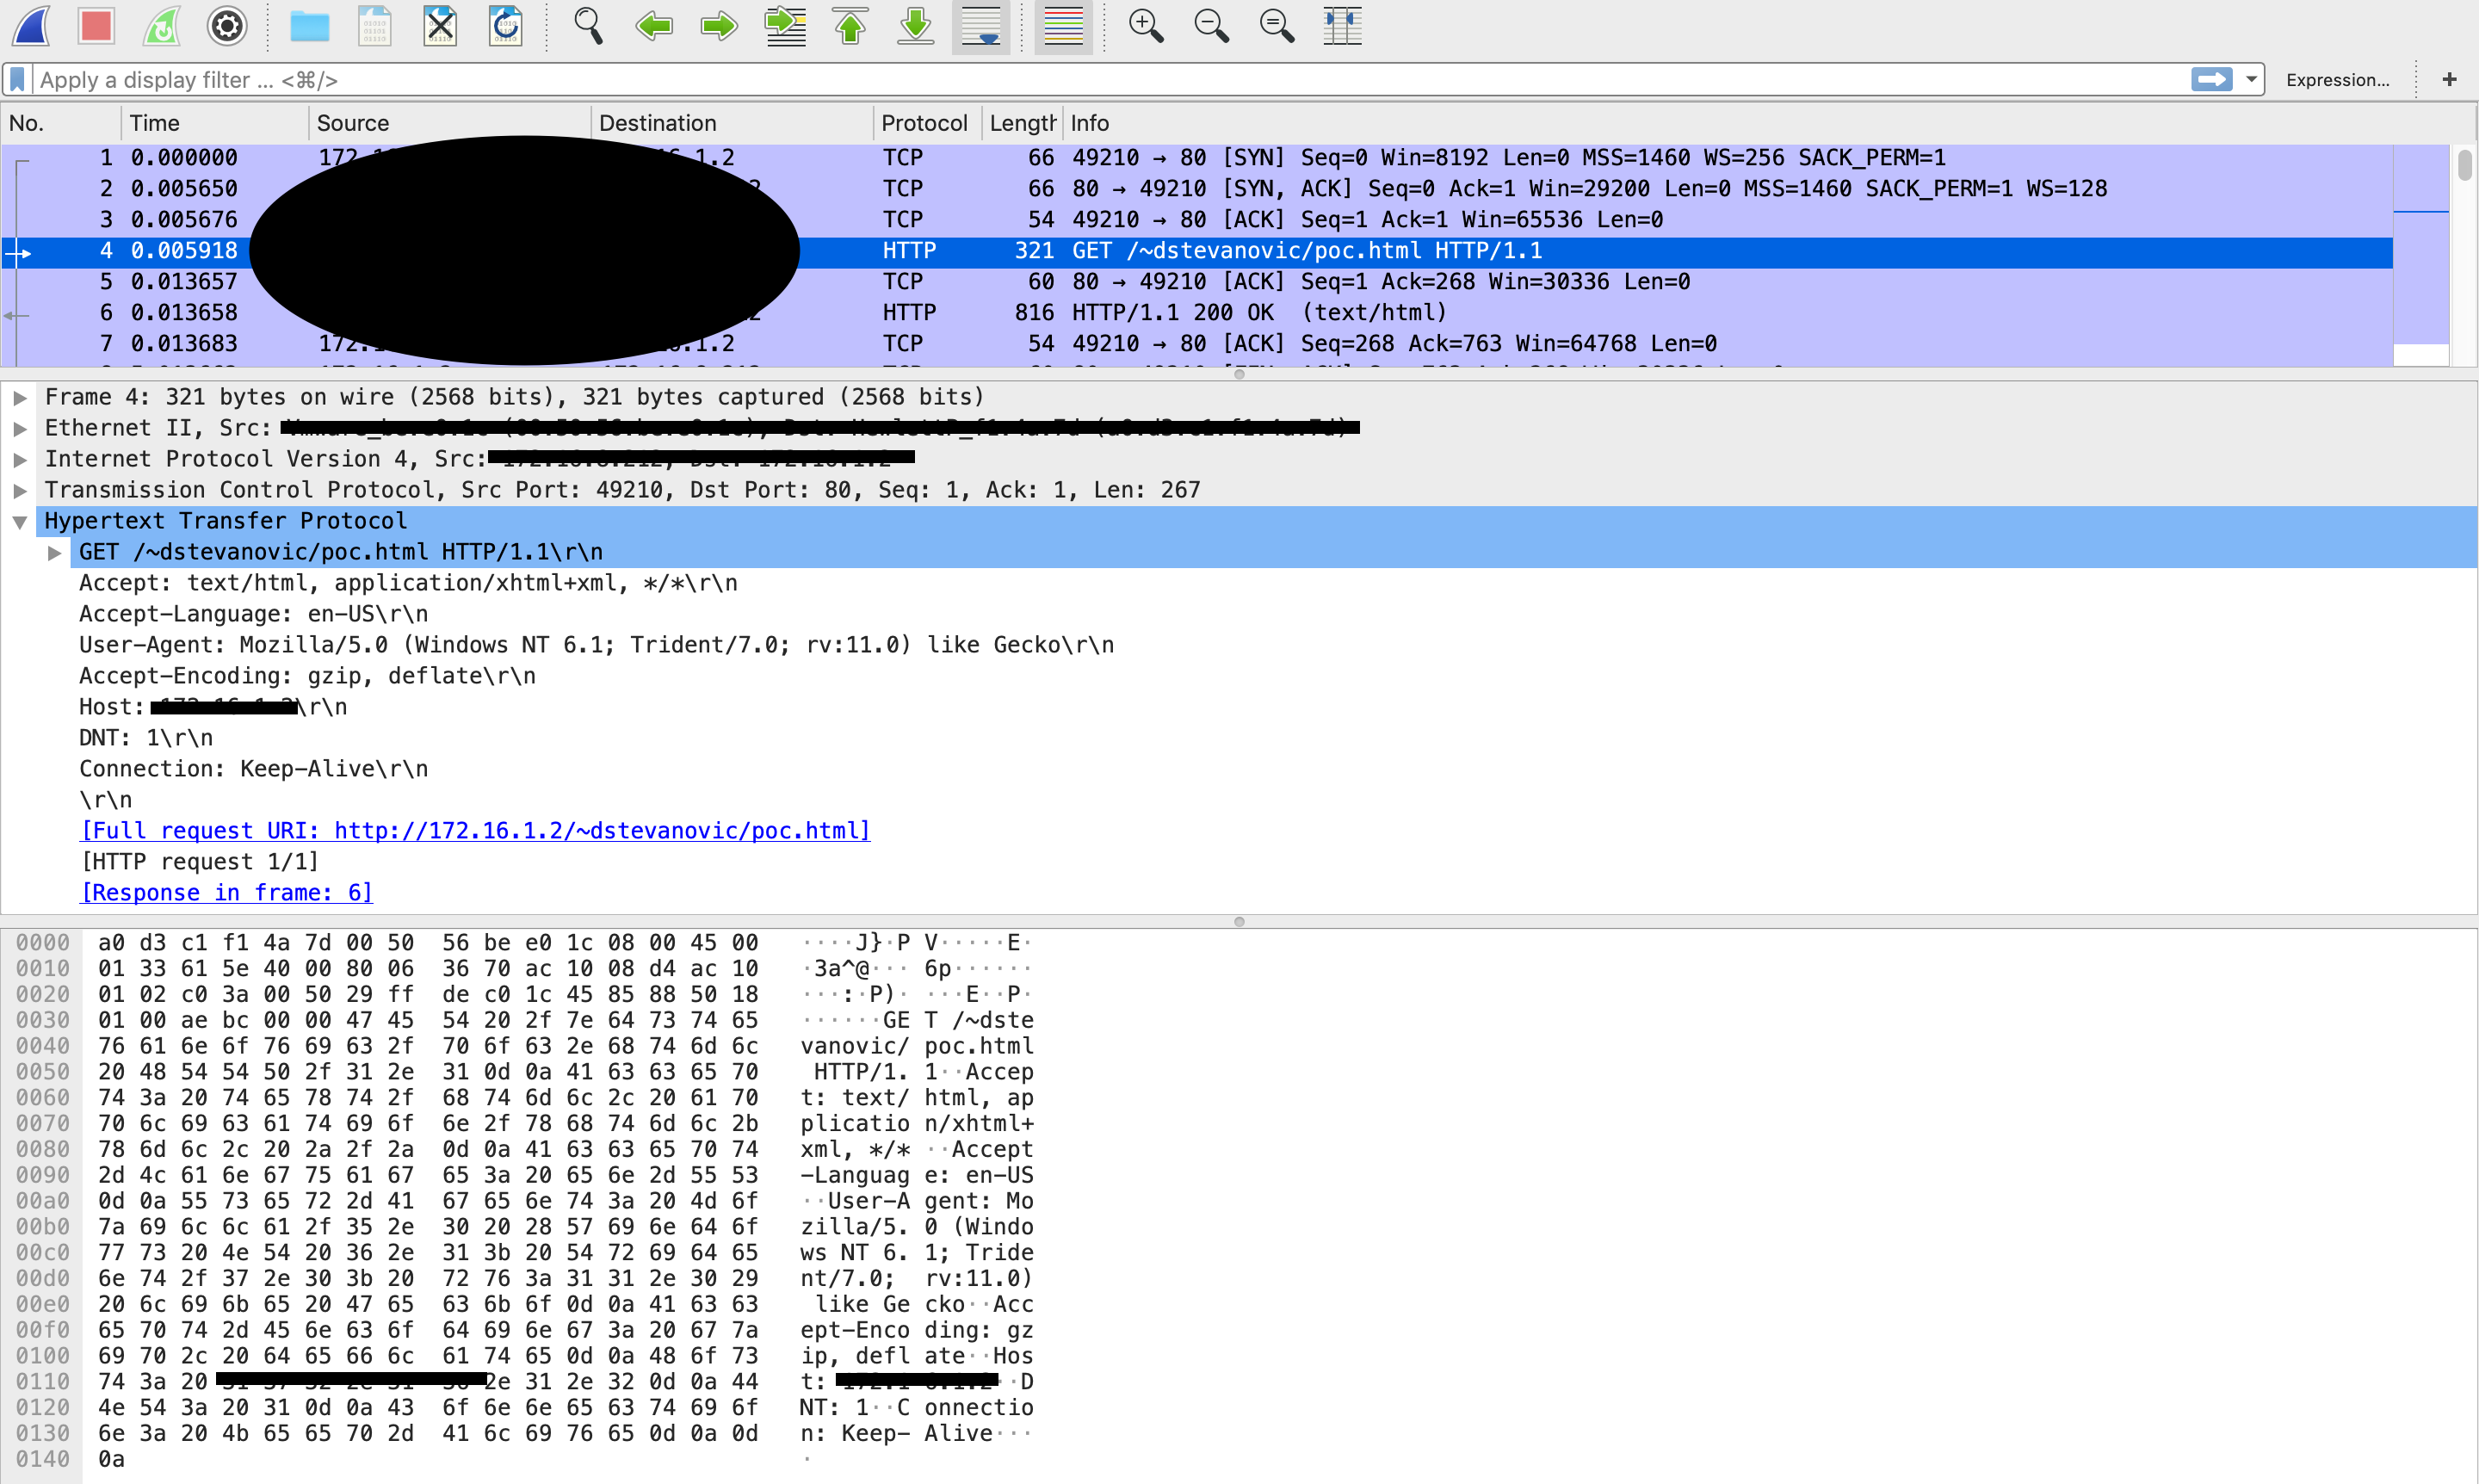The height and width of the screenshot is (1484, 2479).
Task: Restart the current capture
Action: (162, 26)
